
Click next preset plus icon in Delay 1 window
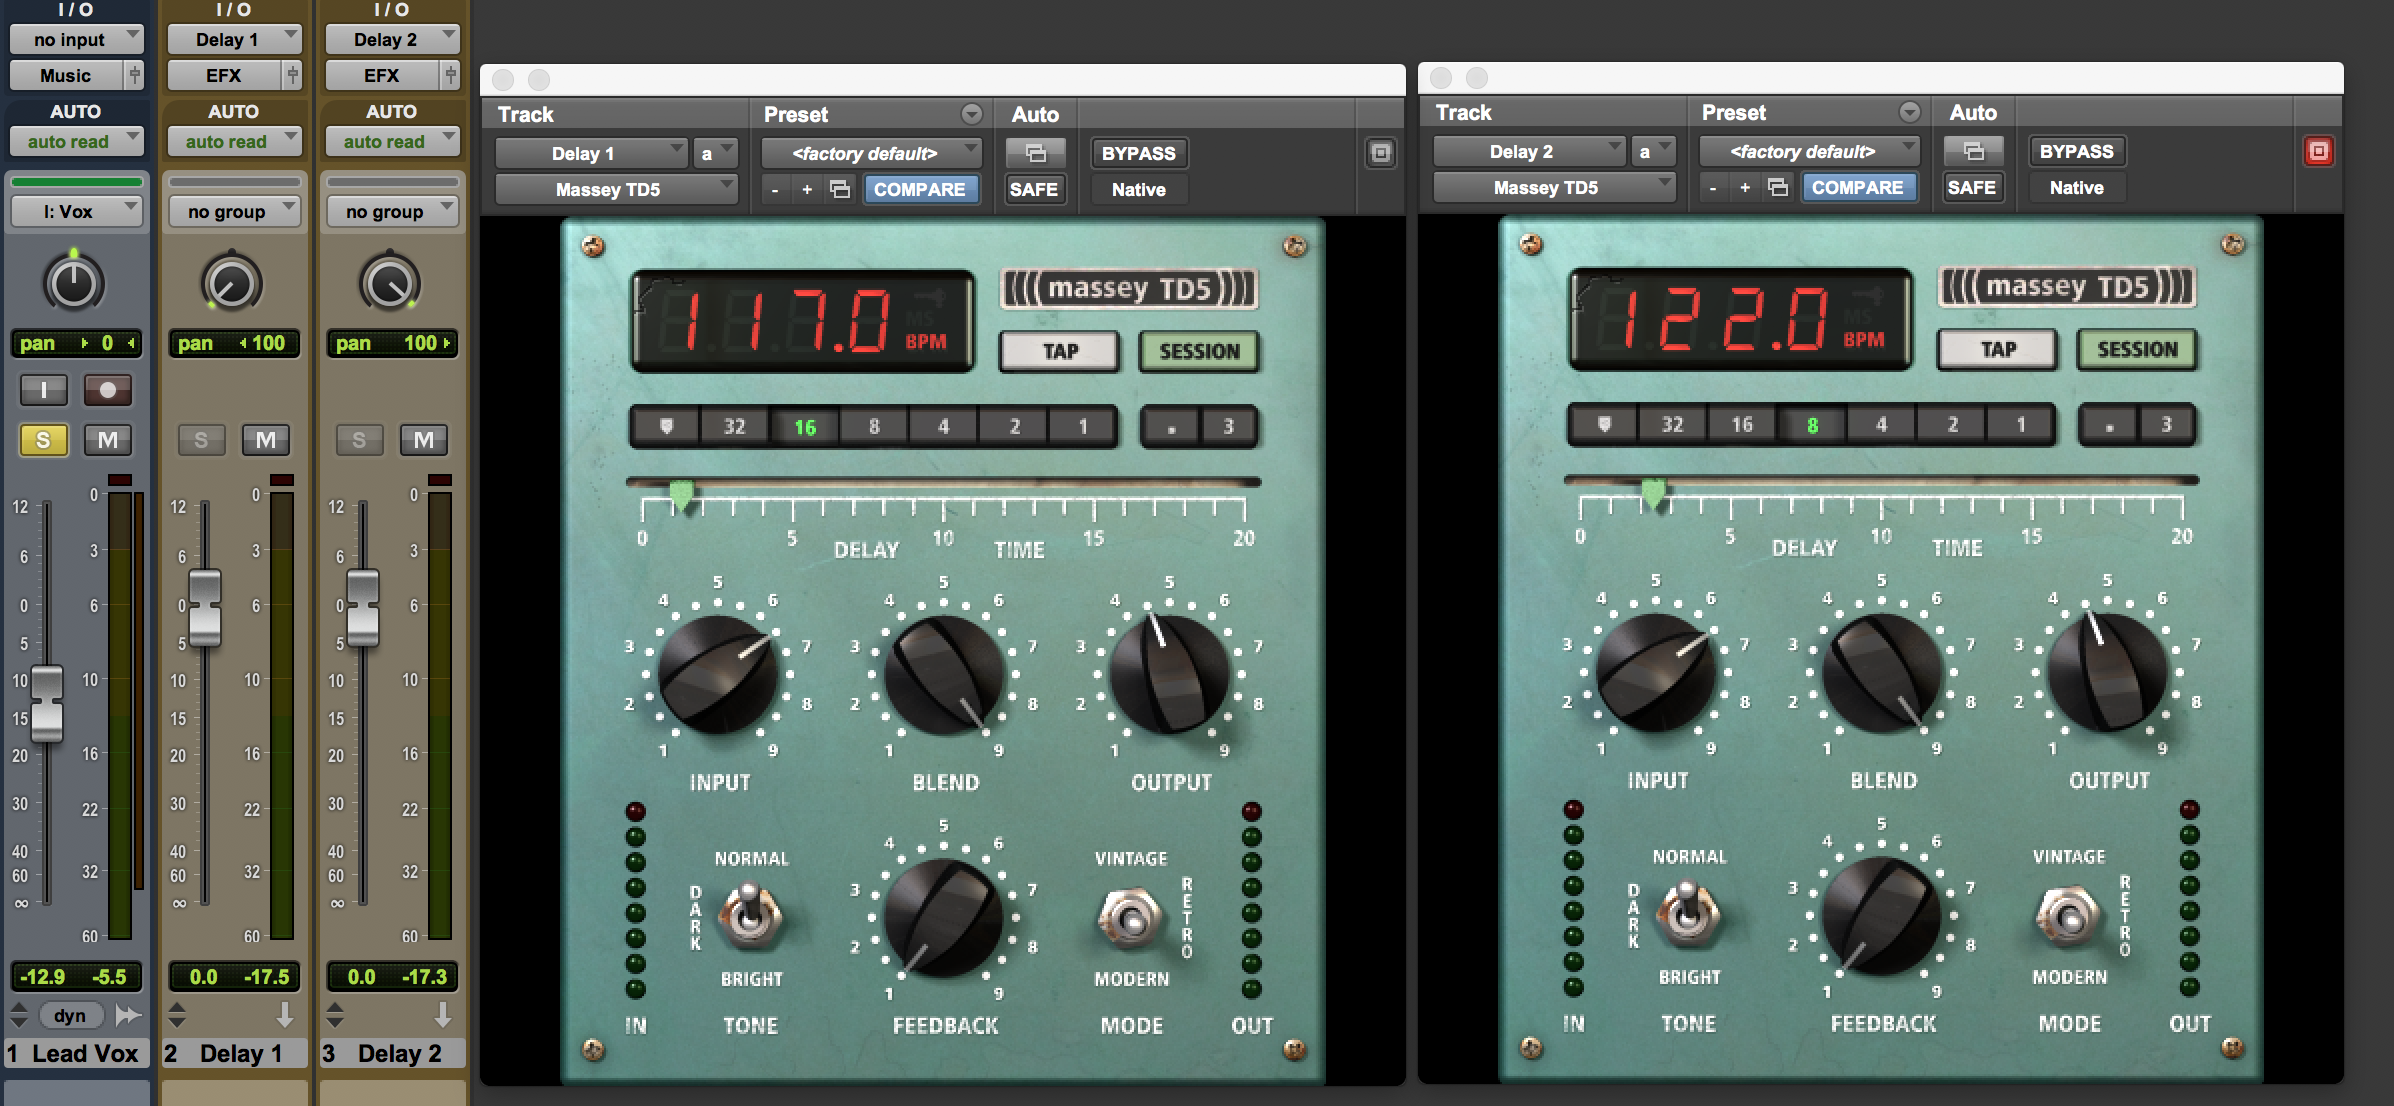(x=806, y=189)
